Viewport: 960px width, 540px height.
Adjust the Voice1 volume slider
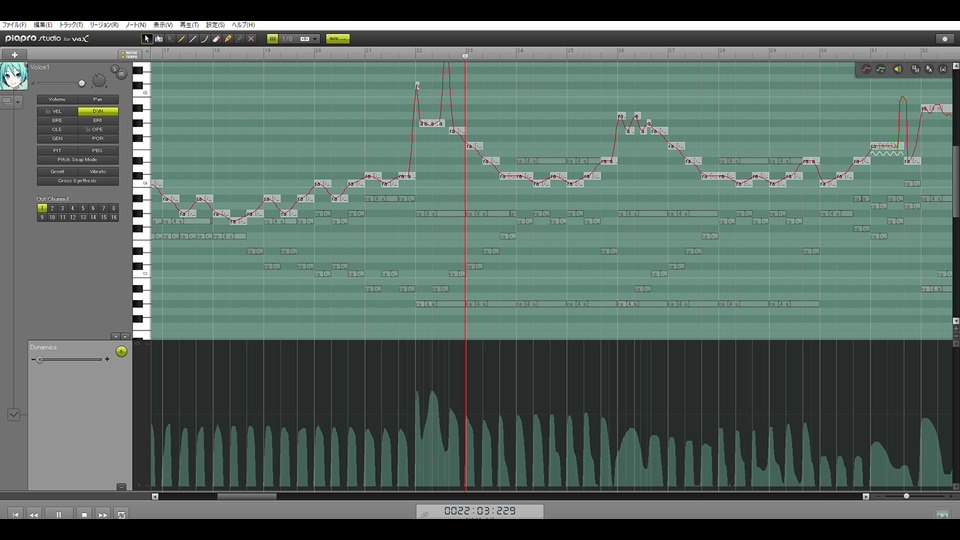[x=81, y=83]
